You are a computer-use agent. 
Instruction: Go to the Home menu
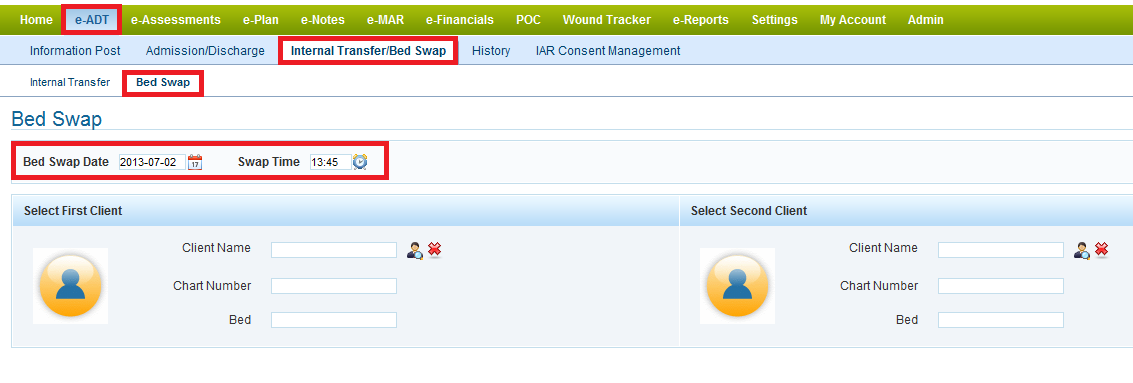point(36,20)
